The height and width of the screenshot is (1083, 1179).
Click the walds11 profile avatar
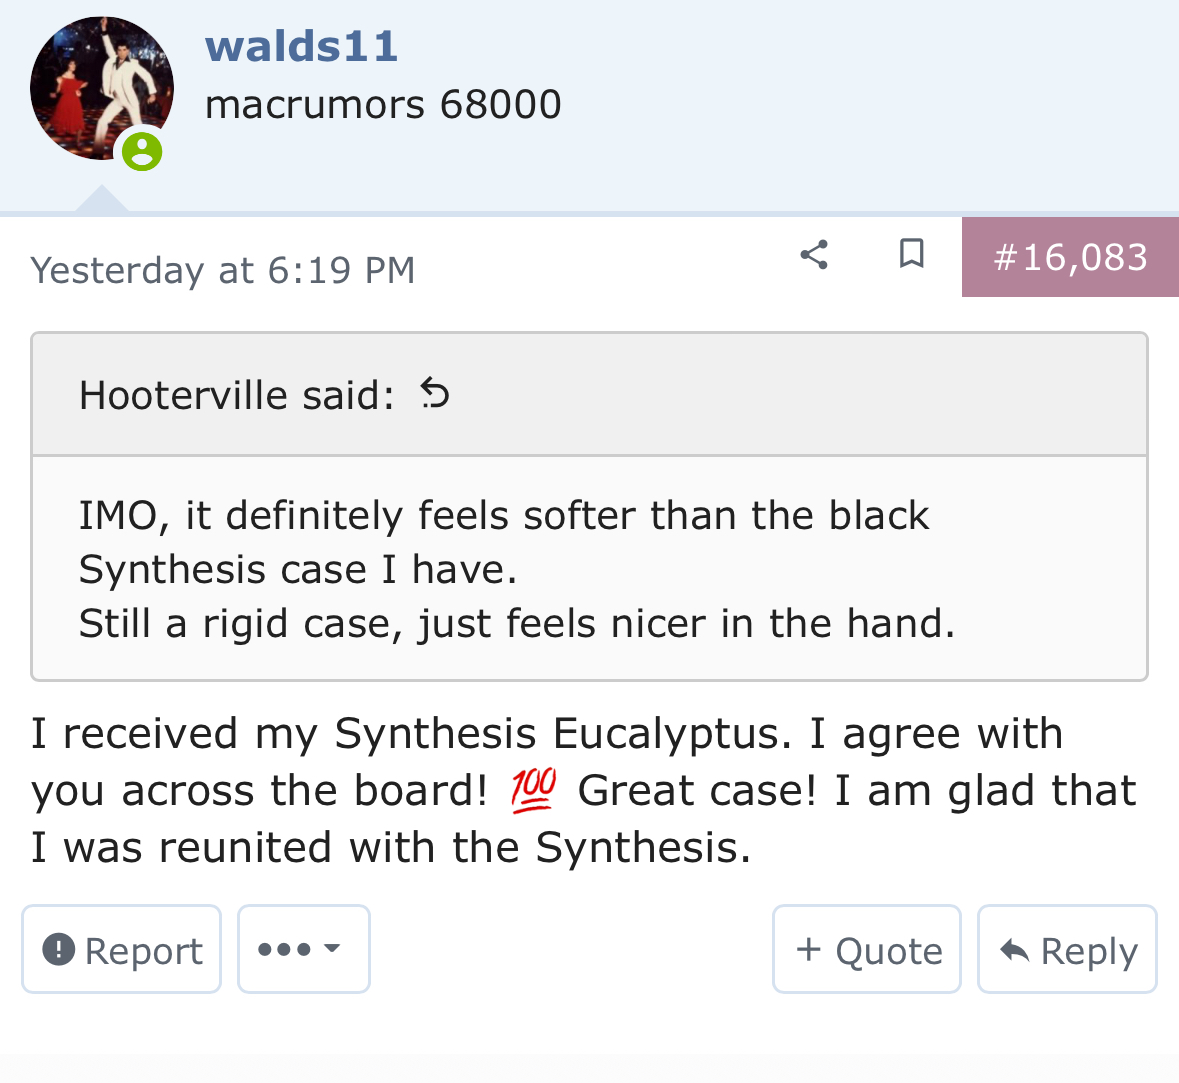point(102,88)
